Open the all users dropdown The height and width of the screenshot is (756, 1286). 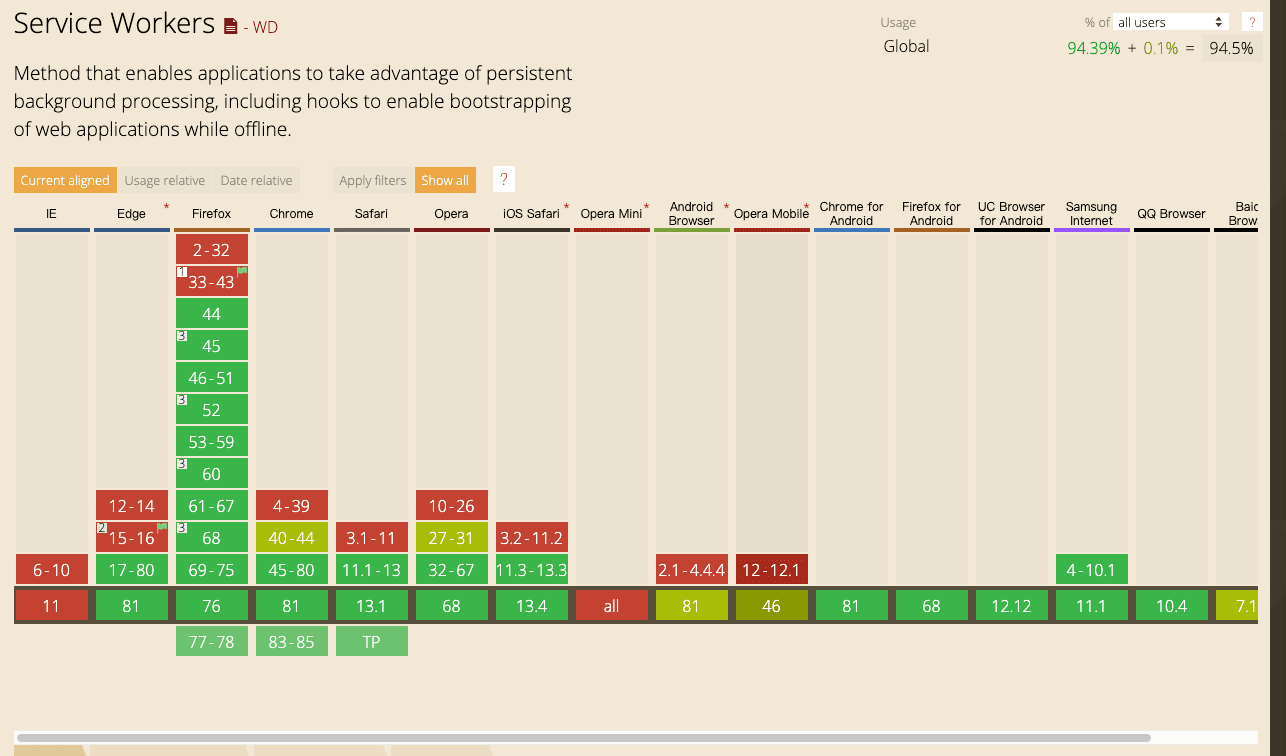[x=1172, y=22]
